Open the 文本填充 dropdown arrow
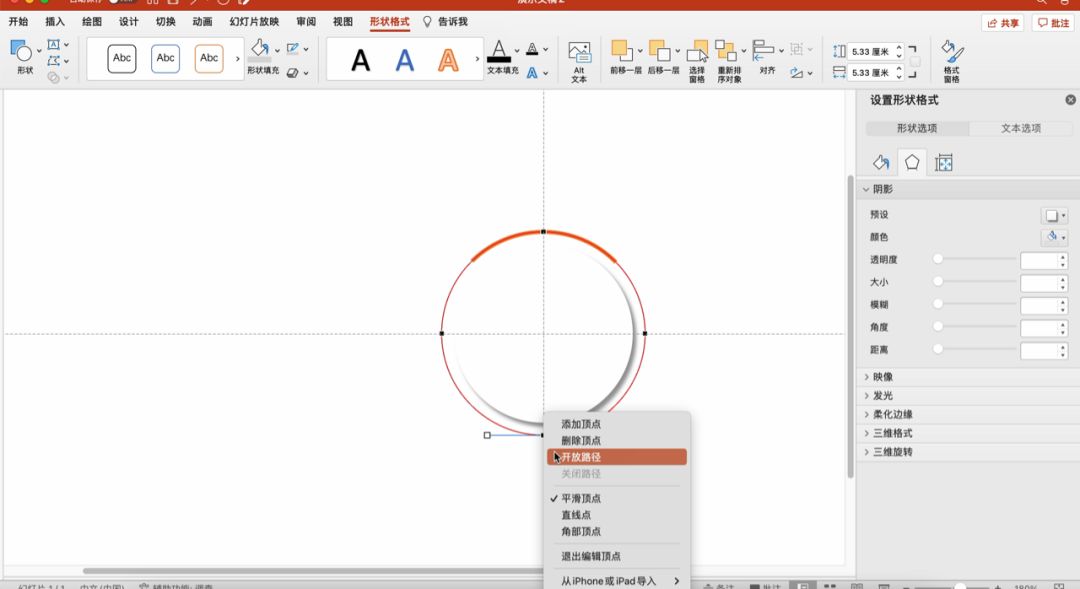The image size is (1080, 589). (517, 51)
